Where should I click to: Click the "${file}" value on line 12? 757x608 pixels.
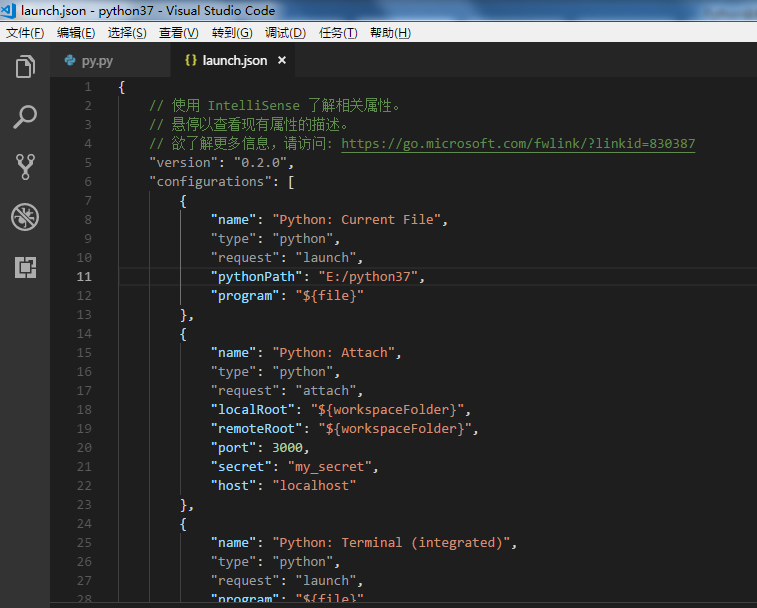pos(330,296)
